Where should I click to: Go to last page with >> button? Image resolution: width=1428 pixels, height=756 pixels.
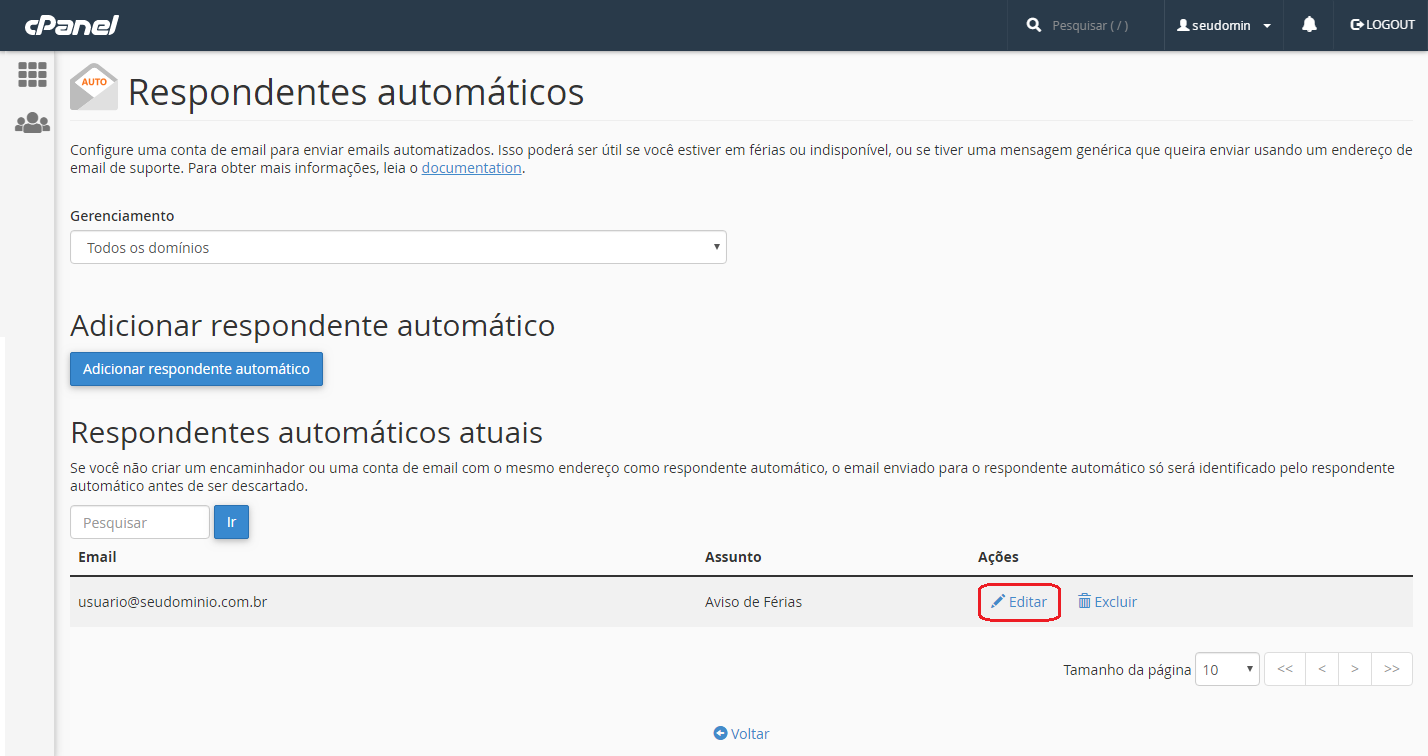click(1392, 669)
